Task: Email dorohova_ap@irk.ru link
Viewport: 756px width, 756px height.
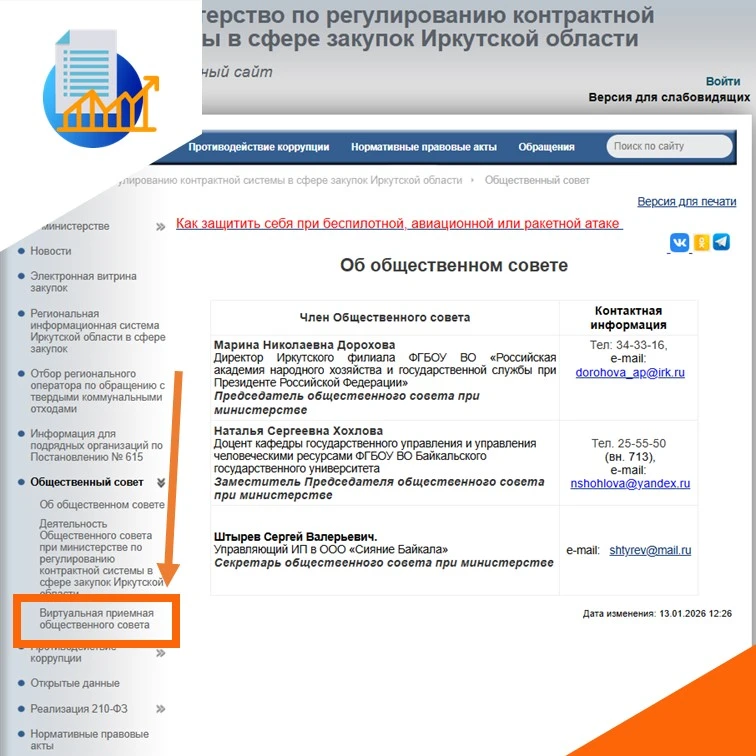Action: [x=630, y=372]
